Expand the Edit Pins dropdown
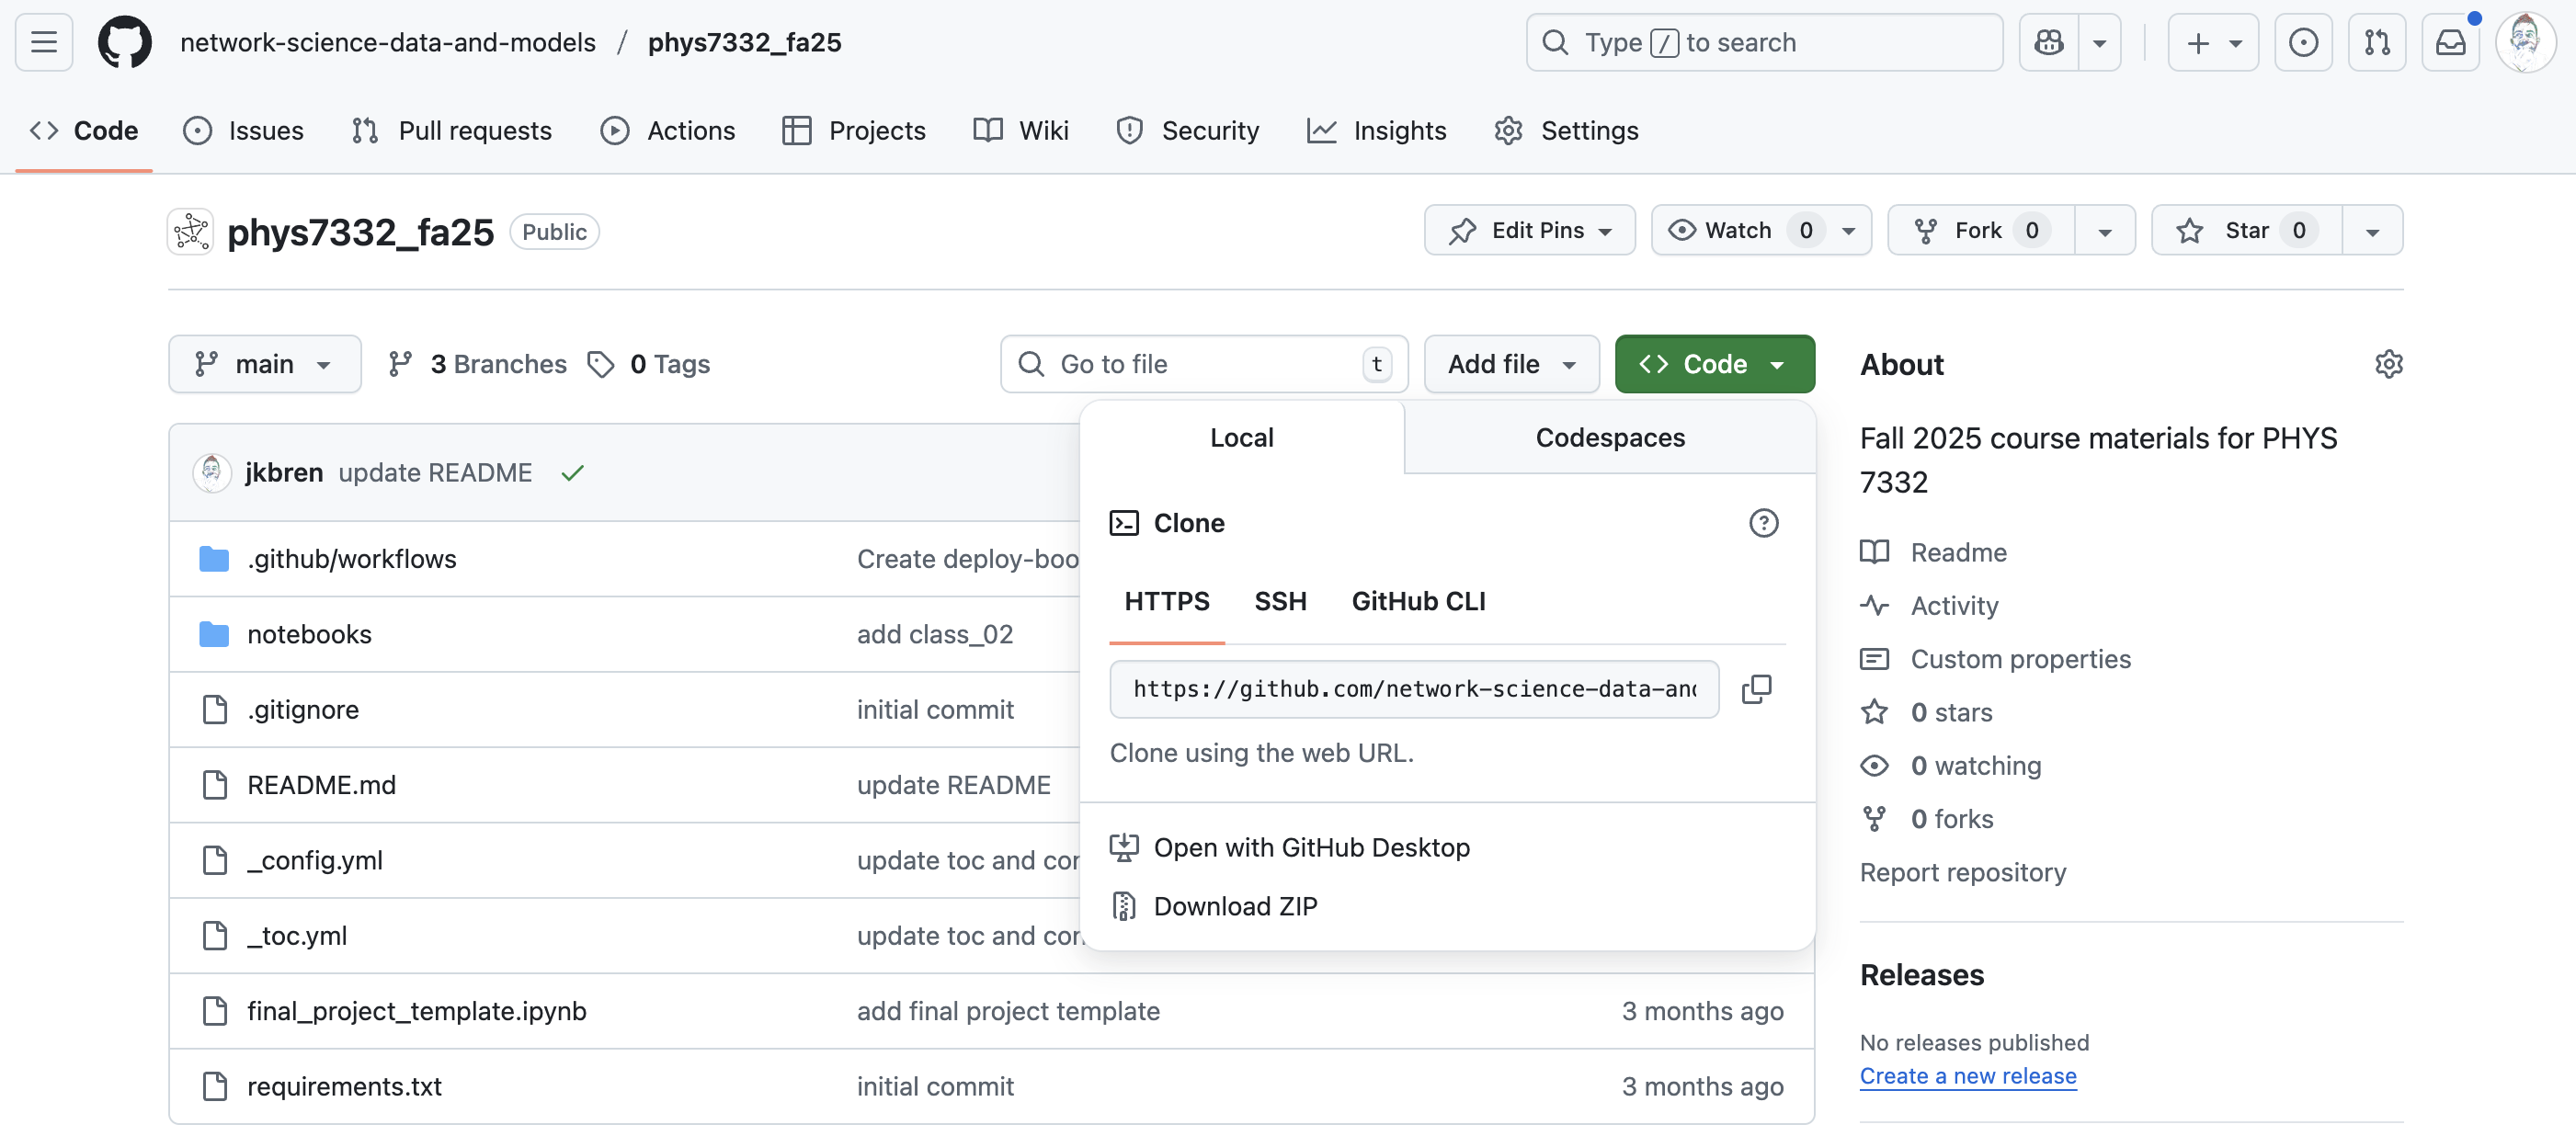The height and width of the screenshot is (1136, 2576). click(x=1529, y=231)
